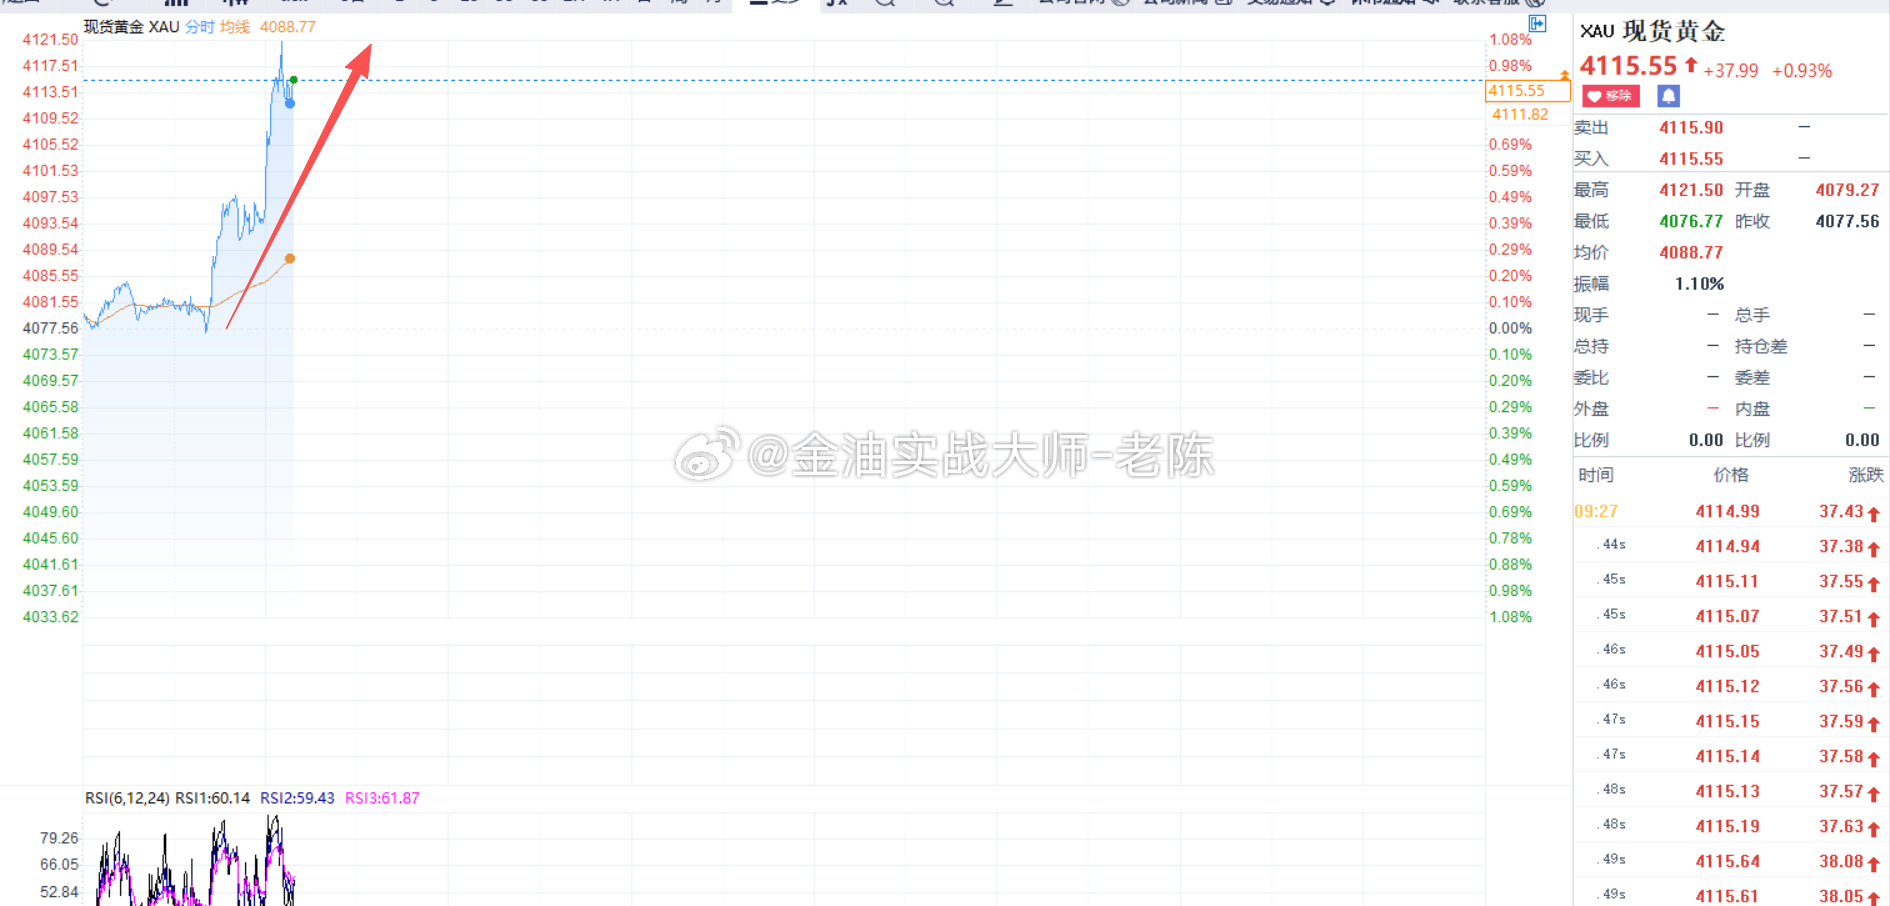Collapse the right quote panel icon
Screen dimensions: 1890x906
1538,23
